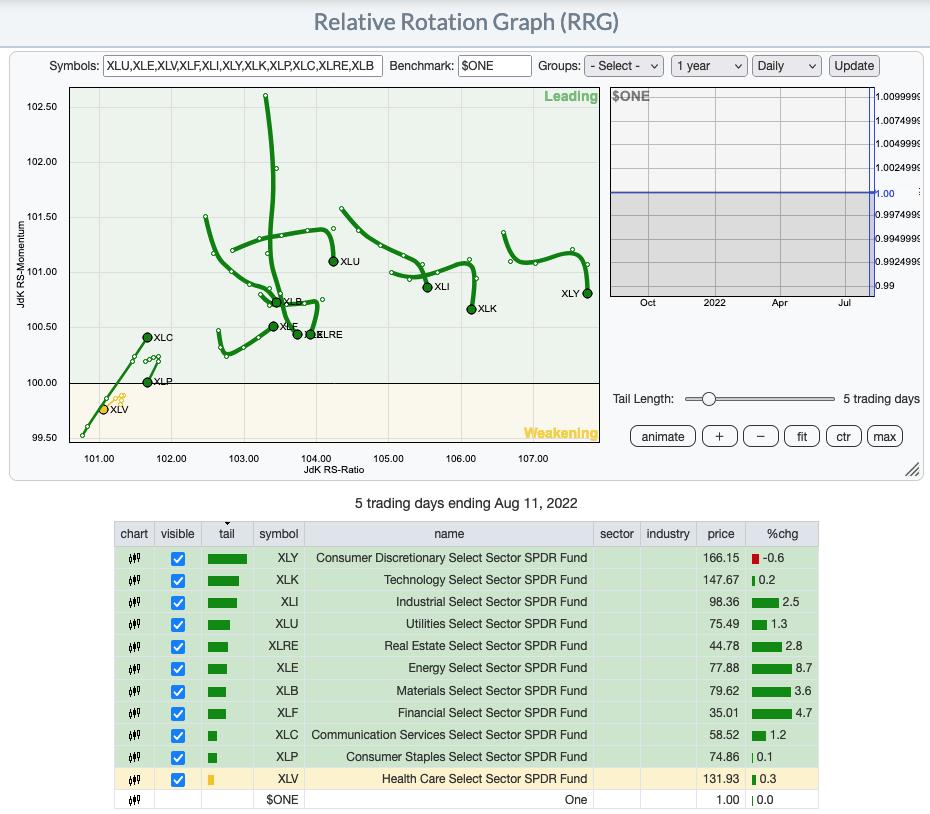The image size is (930, 814).
Task: Zoom out with the minus button
Action: 760,437
